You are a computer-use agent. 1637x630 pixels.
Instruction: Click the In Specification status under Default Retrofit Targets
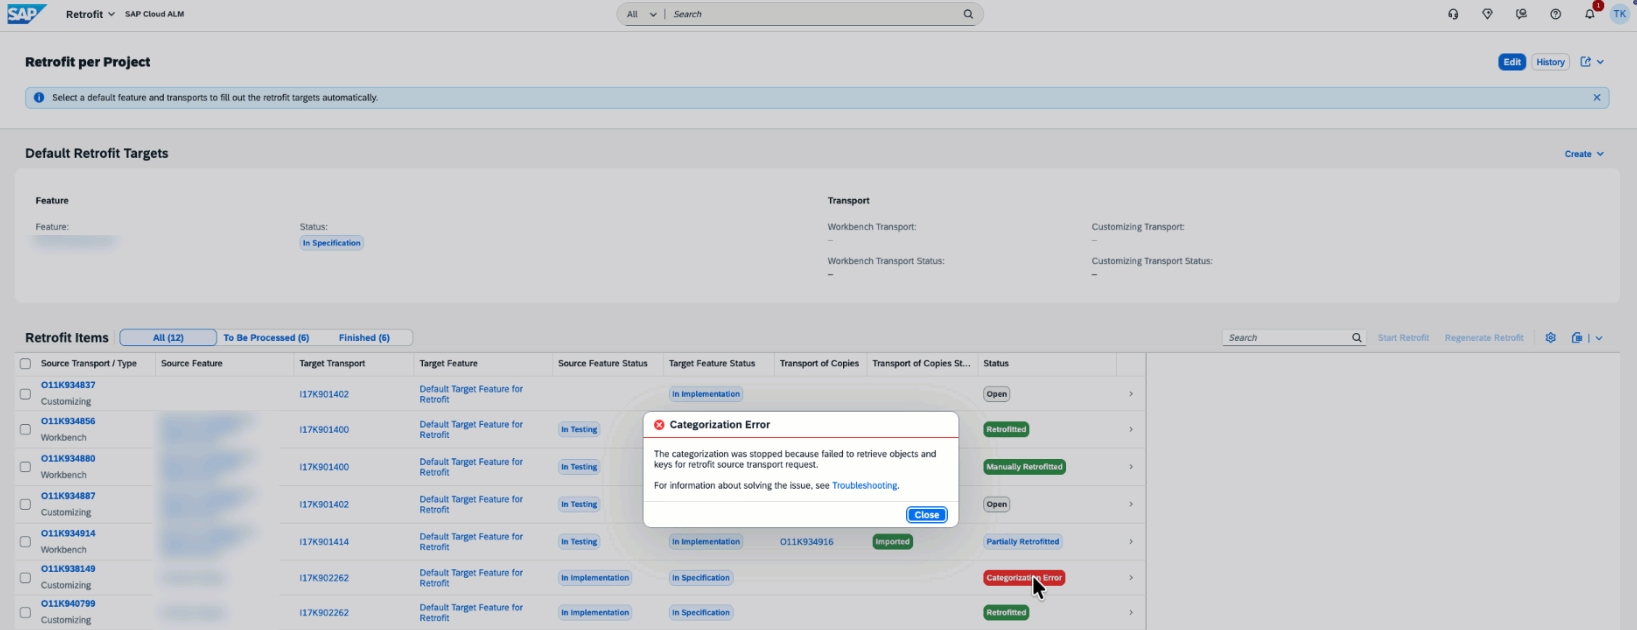point(331,243)
